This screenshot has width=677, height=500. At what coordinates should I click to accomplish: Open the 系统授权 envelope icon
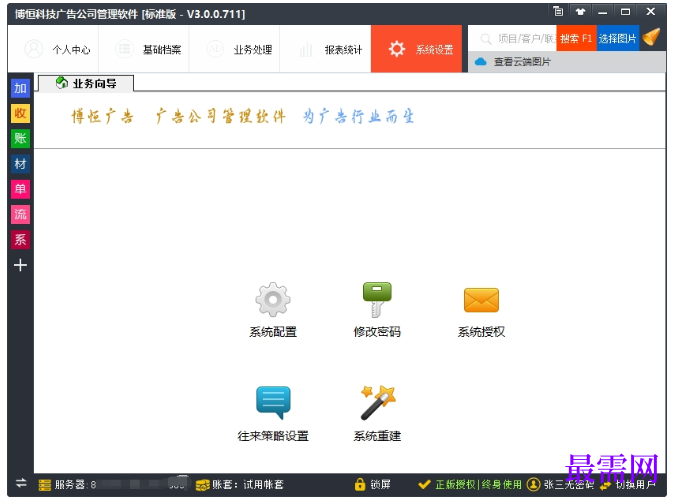[481, 300]
